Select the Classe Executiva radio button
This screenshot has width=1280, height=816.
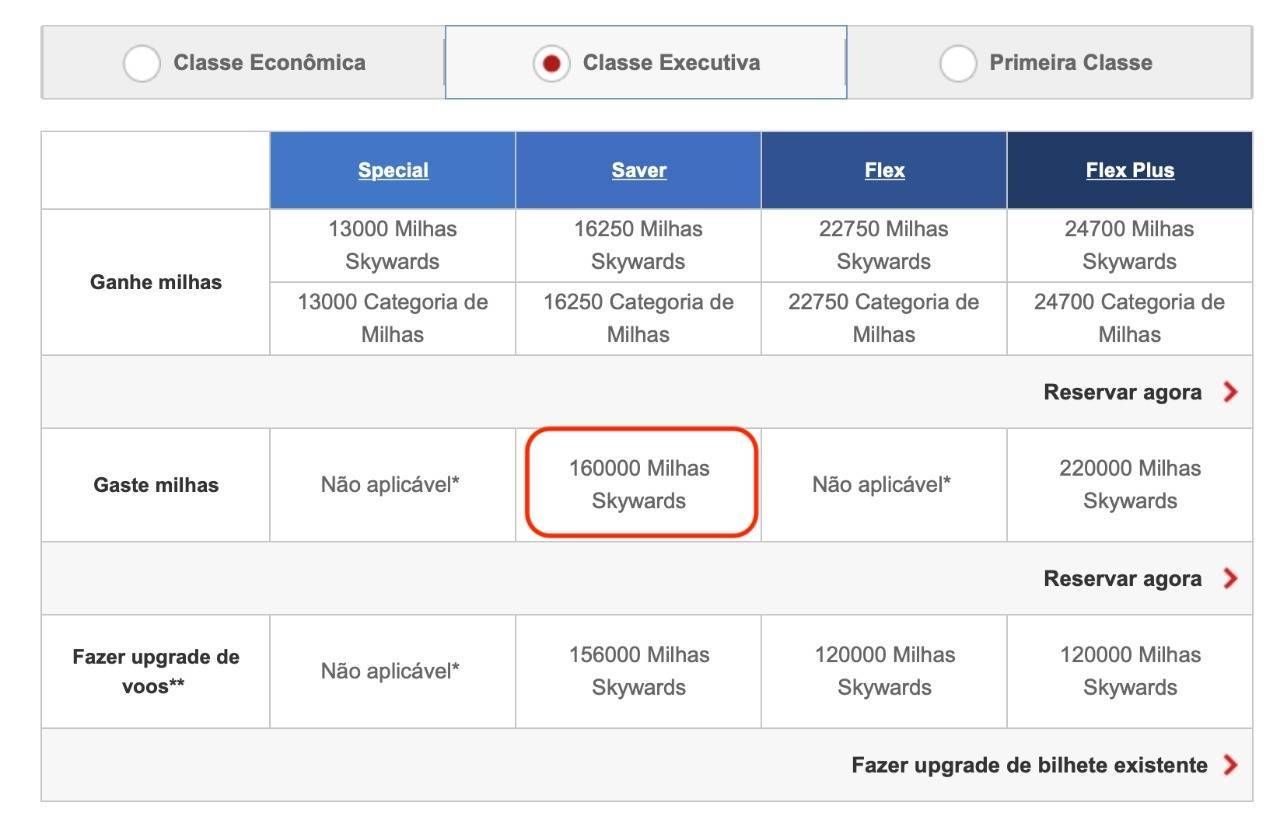pos(552,63)
